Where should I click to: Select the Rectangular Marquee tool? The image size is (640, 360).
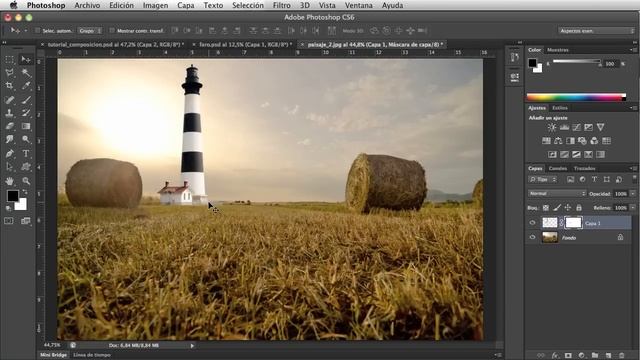(9, 60)
